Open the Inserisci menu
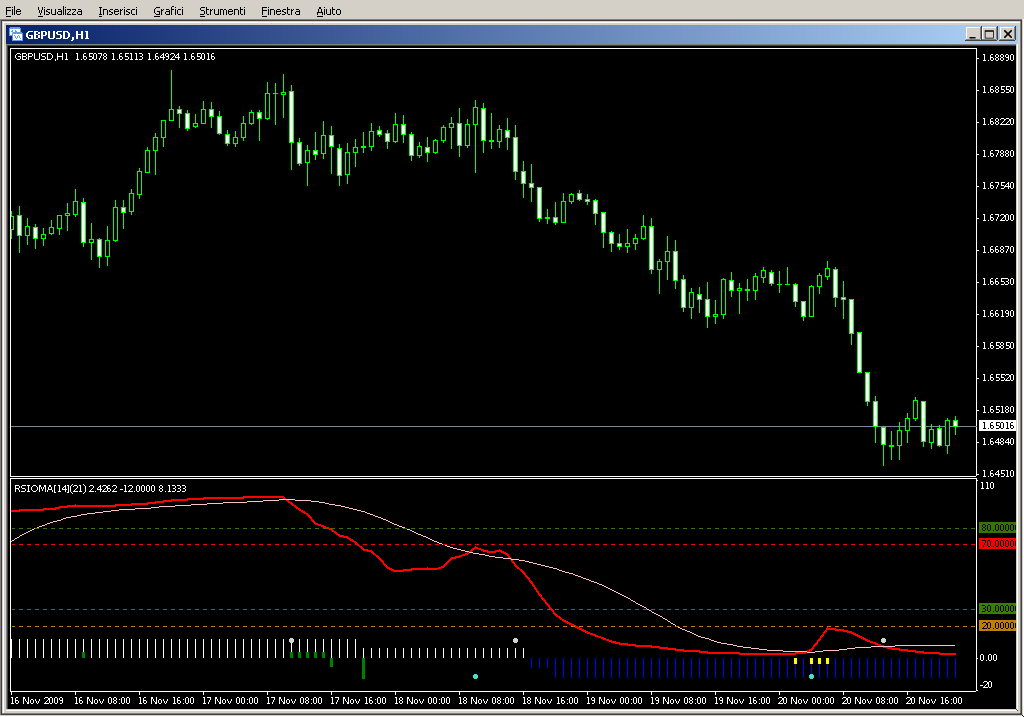The width and height of the screenshot is (1024, 717). 118,11
